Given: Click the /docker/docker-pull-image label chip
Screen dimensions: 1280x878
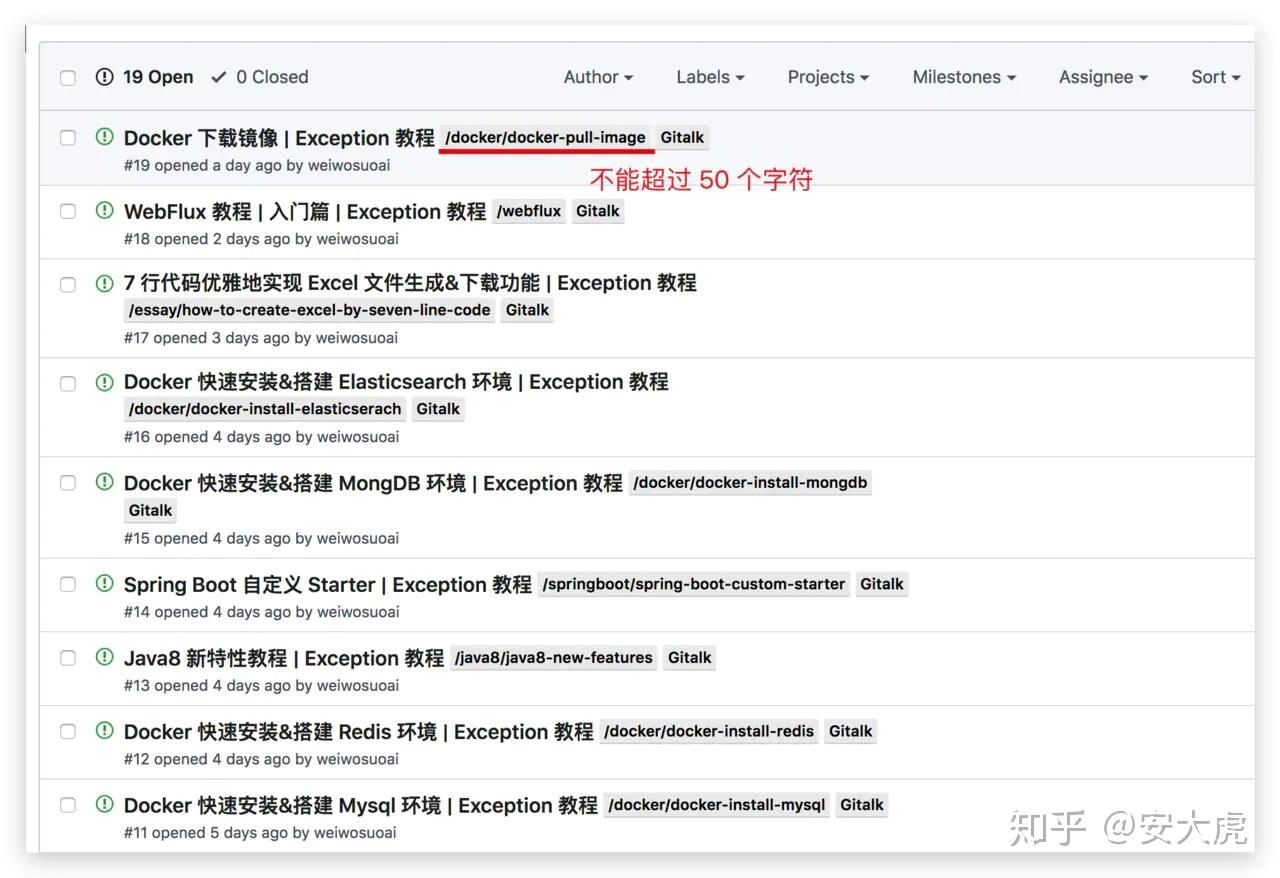Looking at the screenshot, I should coord(546,137).
